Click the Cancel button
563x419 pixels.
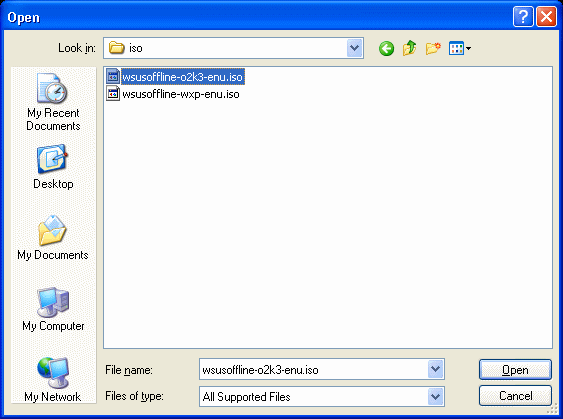pos(515,396)
